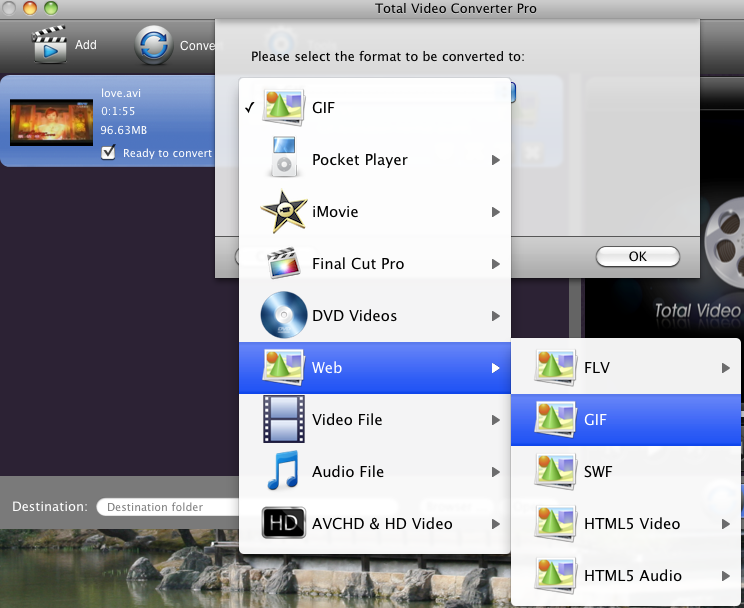Expand AVCHD & HD Video submenu arrow
The width and height of the screenshot is (744, 608).
496,524
